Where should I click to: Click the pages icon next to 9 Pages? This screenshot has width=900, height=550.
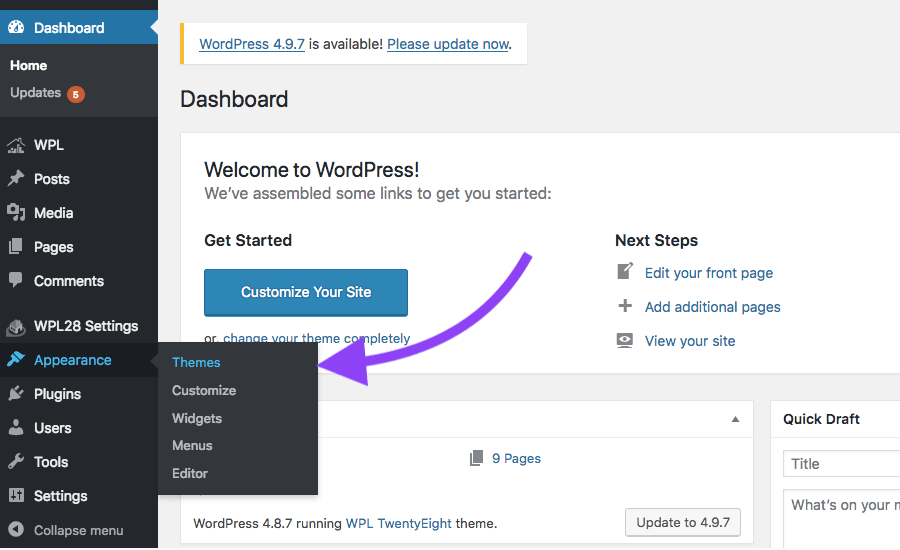point(476,458)
